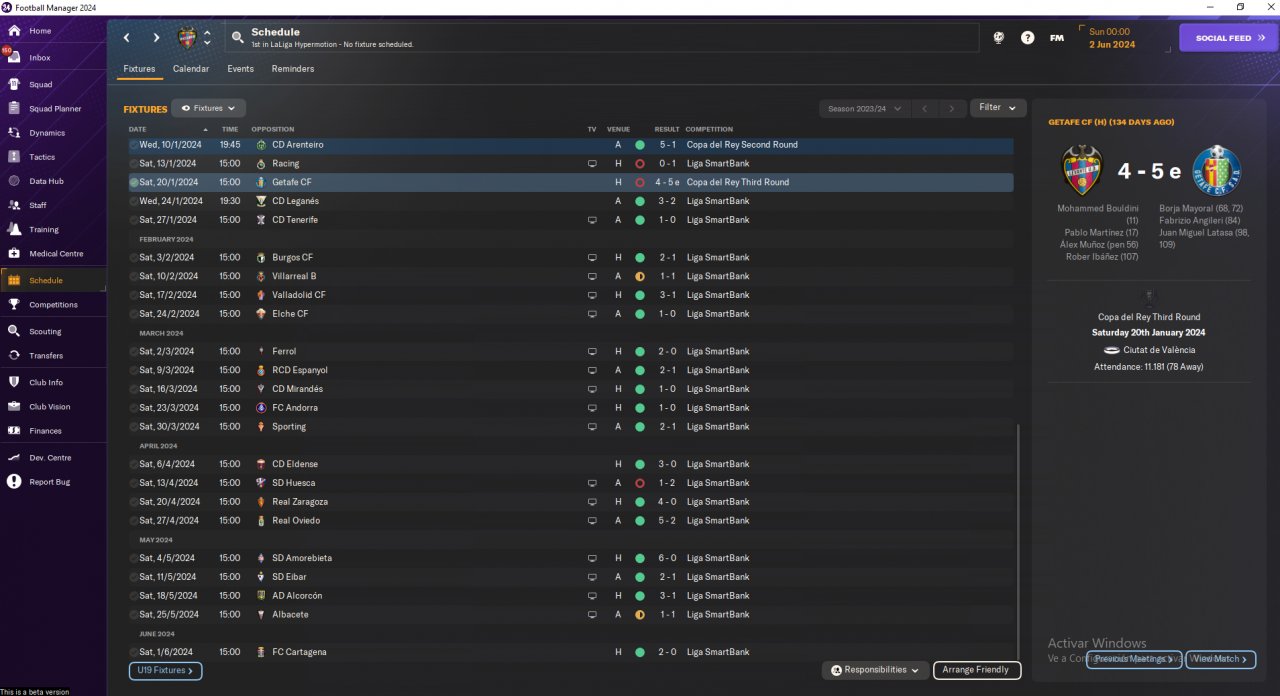
Task: Open Club Vision
Action: coord(50,407)
